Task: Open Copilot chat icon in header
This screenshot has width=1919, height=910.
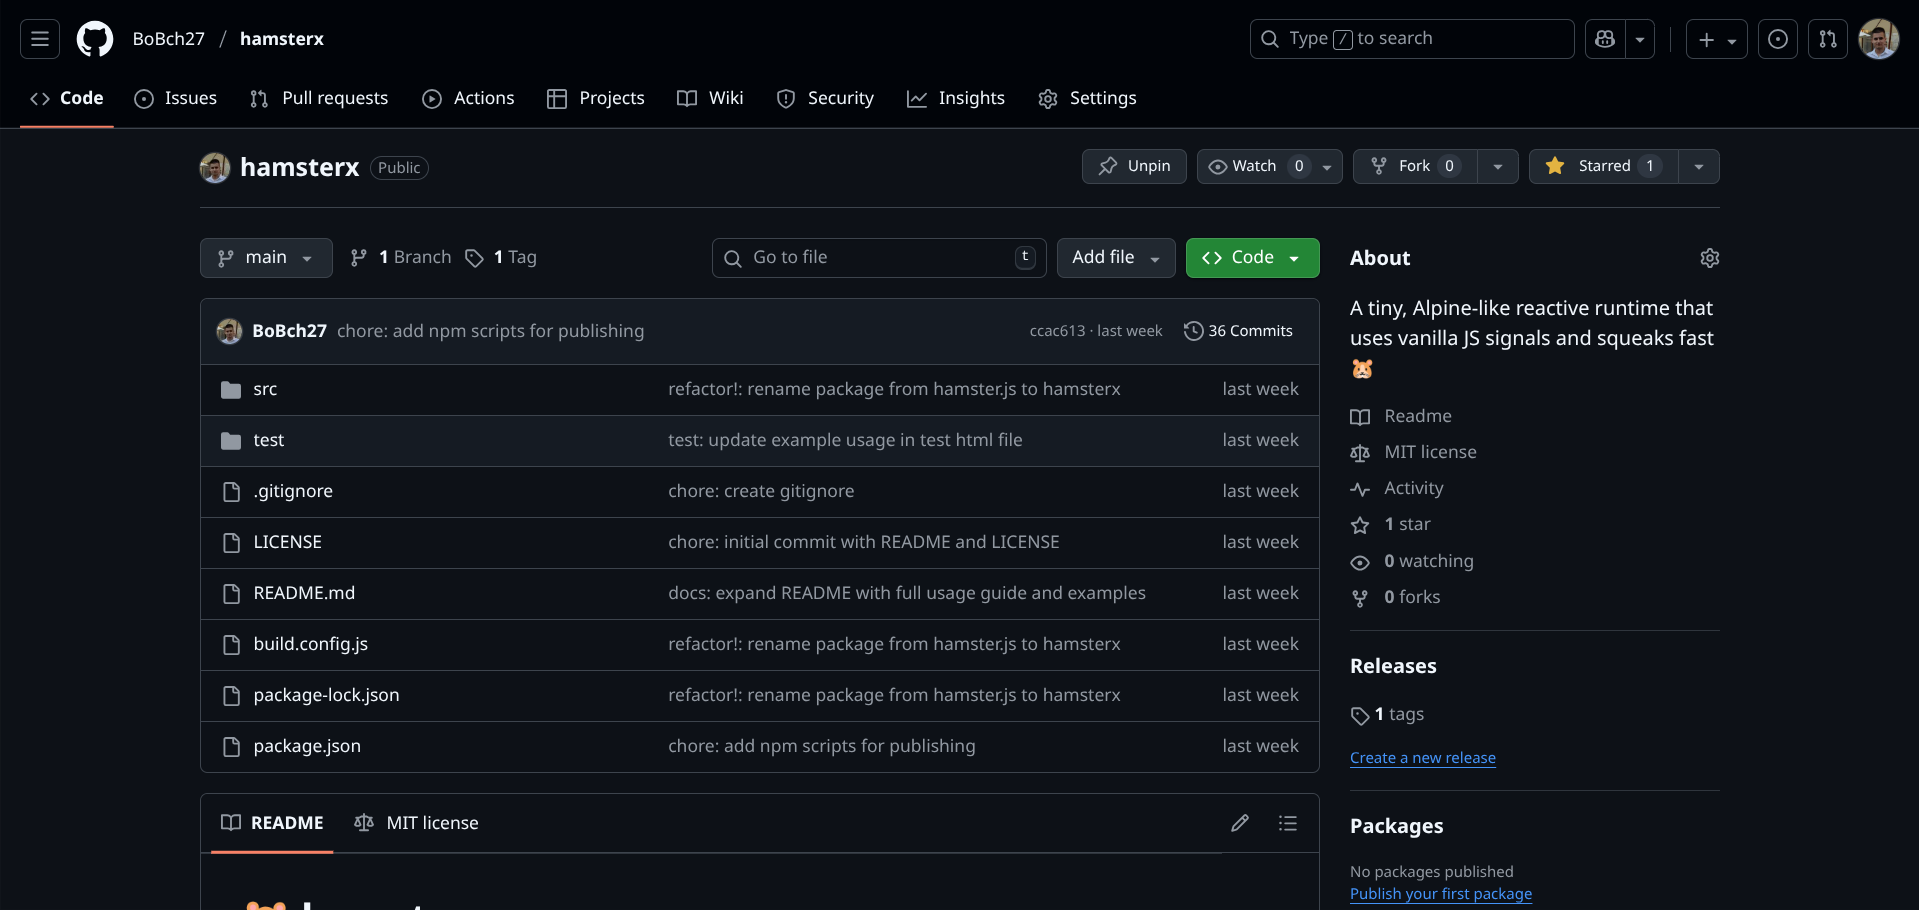Action: pos(1605,39)
